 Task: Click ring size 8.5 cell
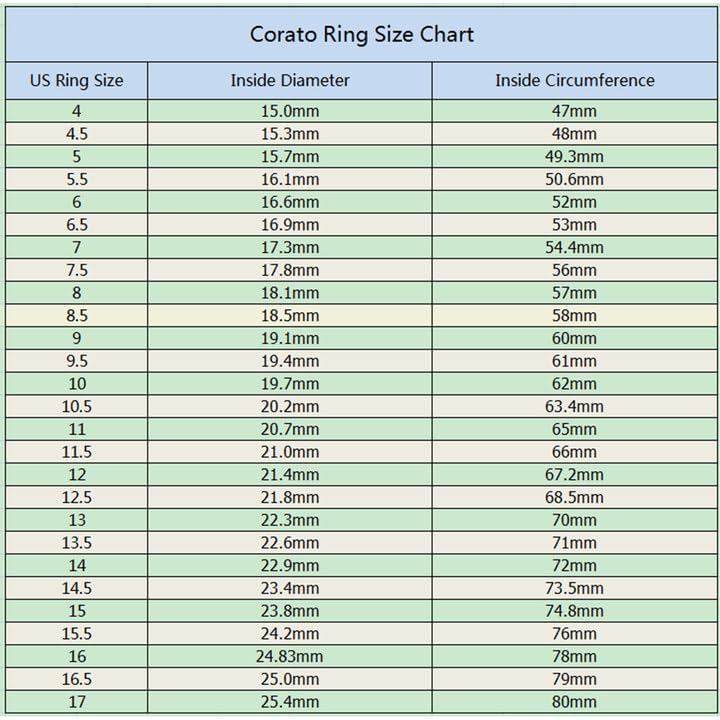click(x=77, y=315)
